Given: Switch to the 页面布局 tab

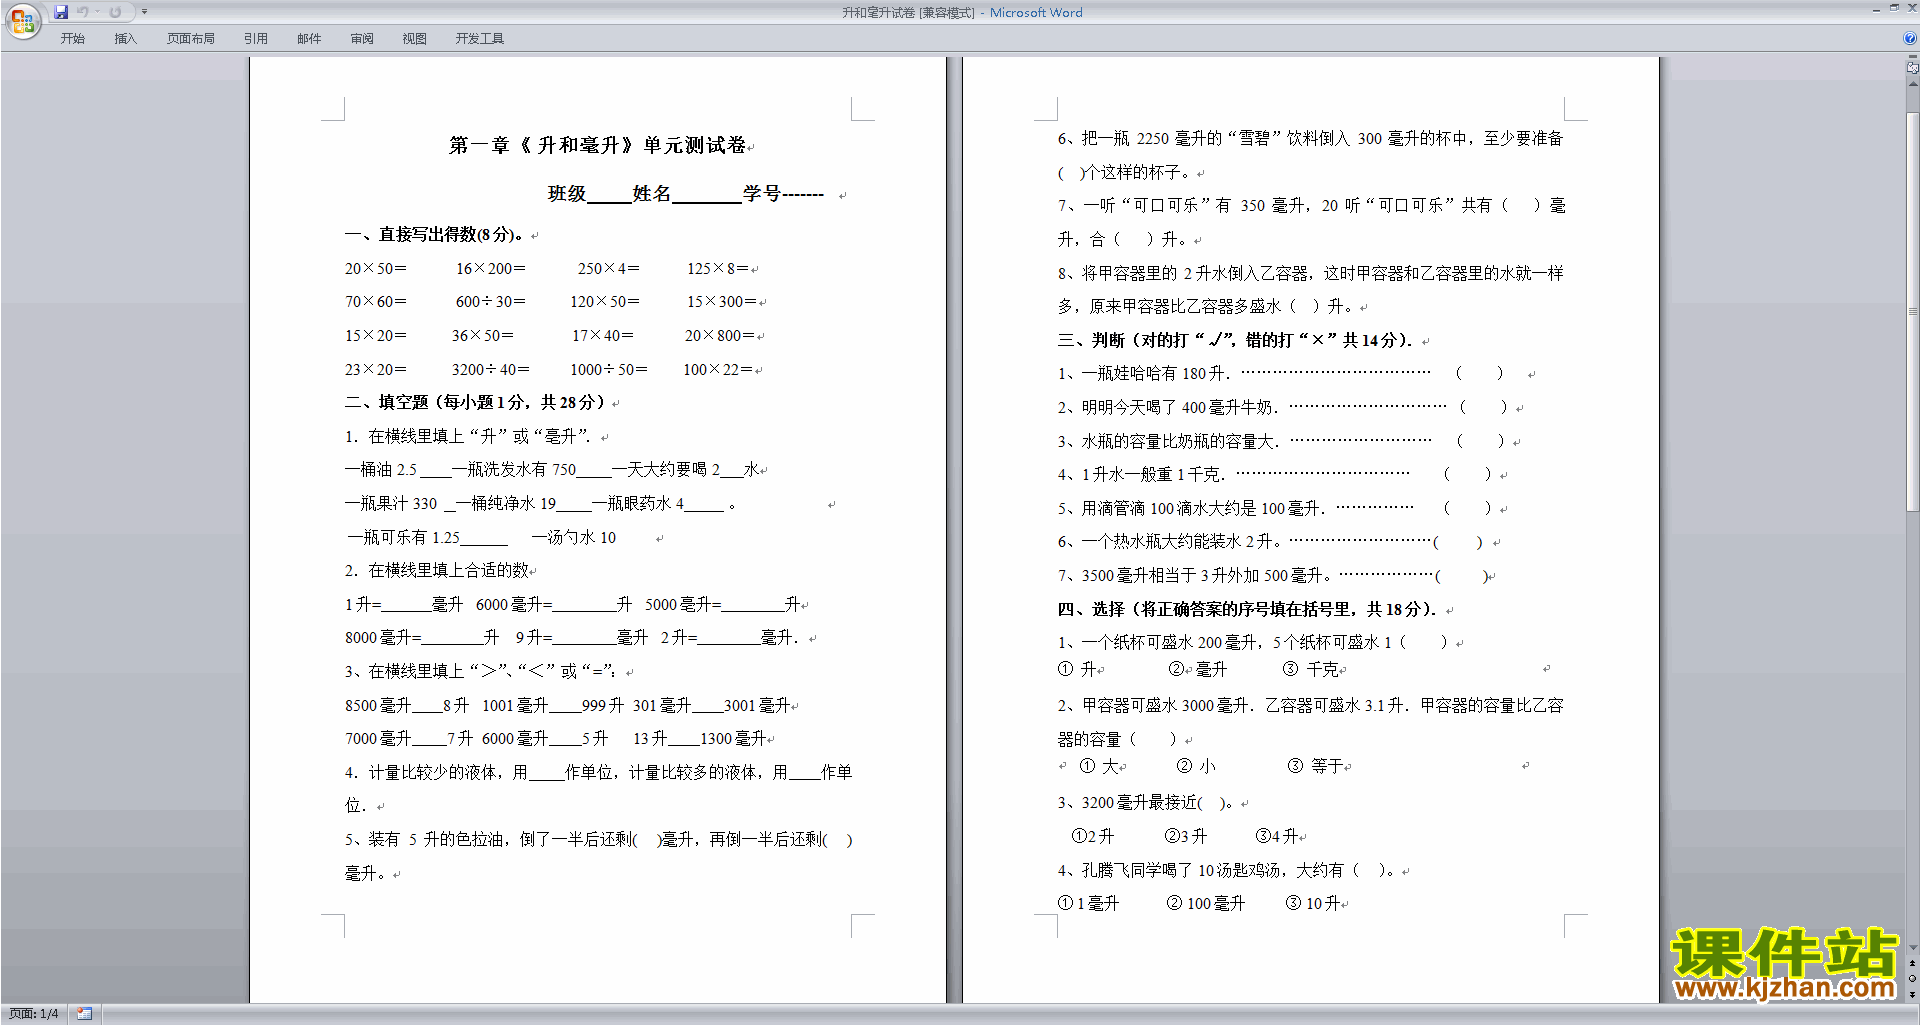Looking at the screenshot, I should point(190,38).
